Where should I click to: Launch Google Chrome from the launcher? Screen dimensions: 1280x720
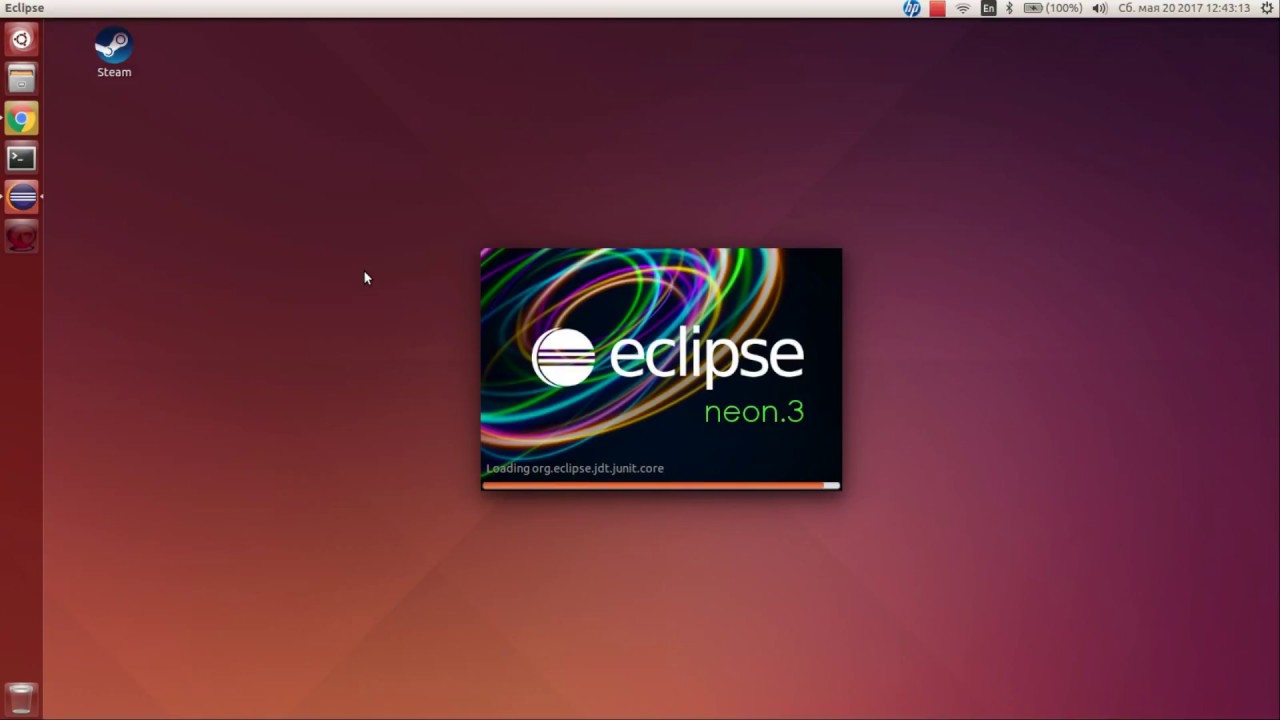pos(21,119)
